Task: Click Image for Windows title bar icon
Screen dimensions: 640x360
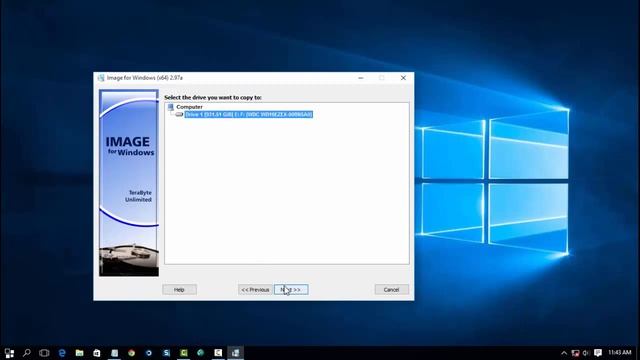Action: point(101,78)
